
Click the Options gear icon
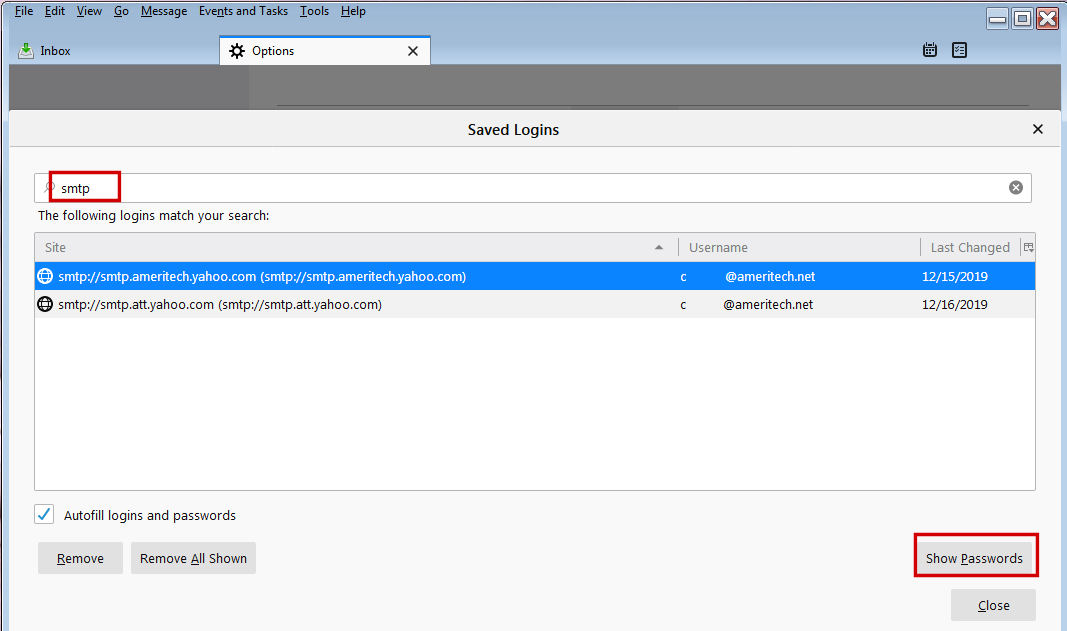236,51
